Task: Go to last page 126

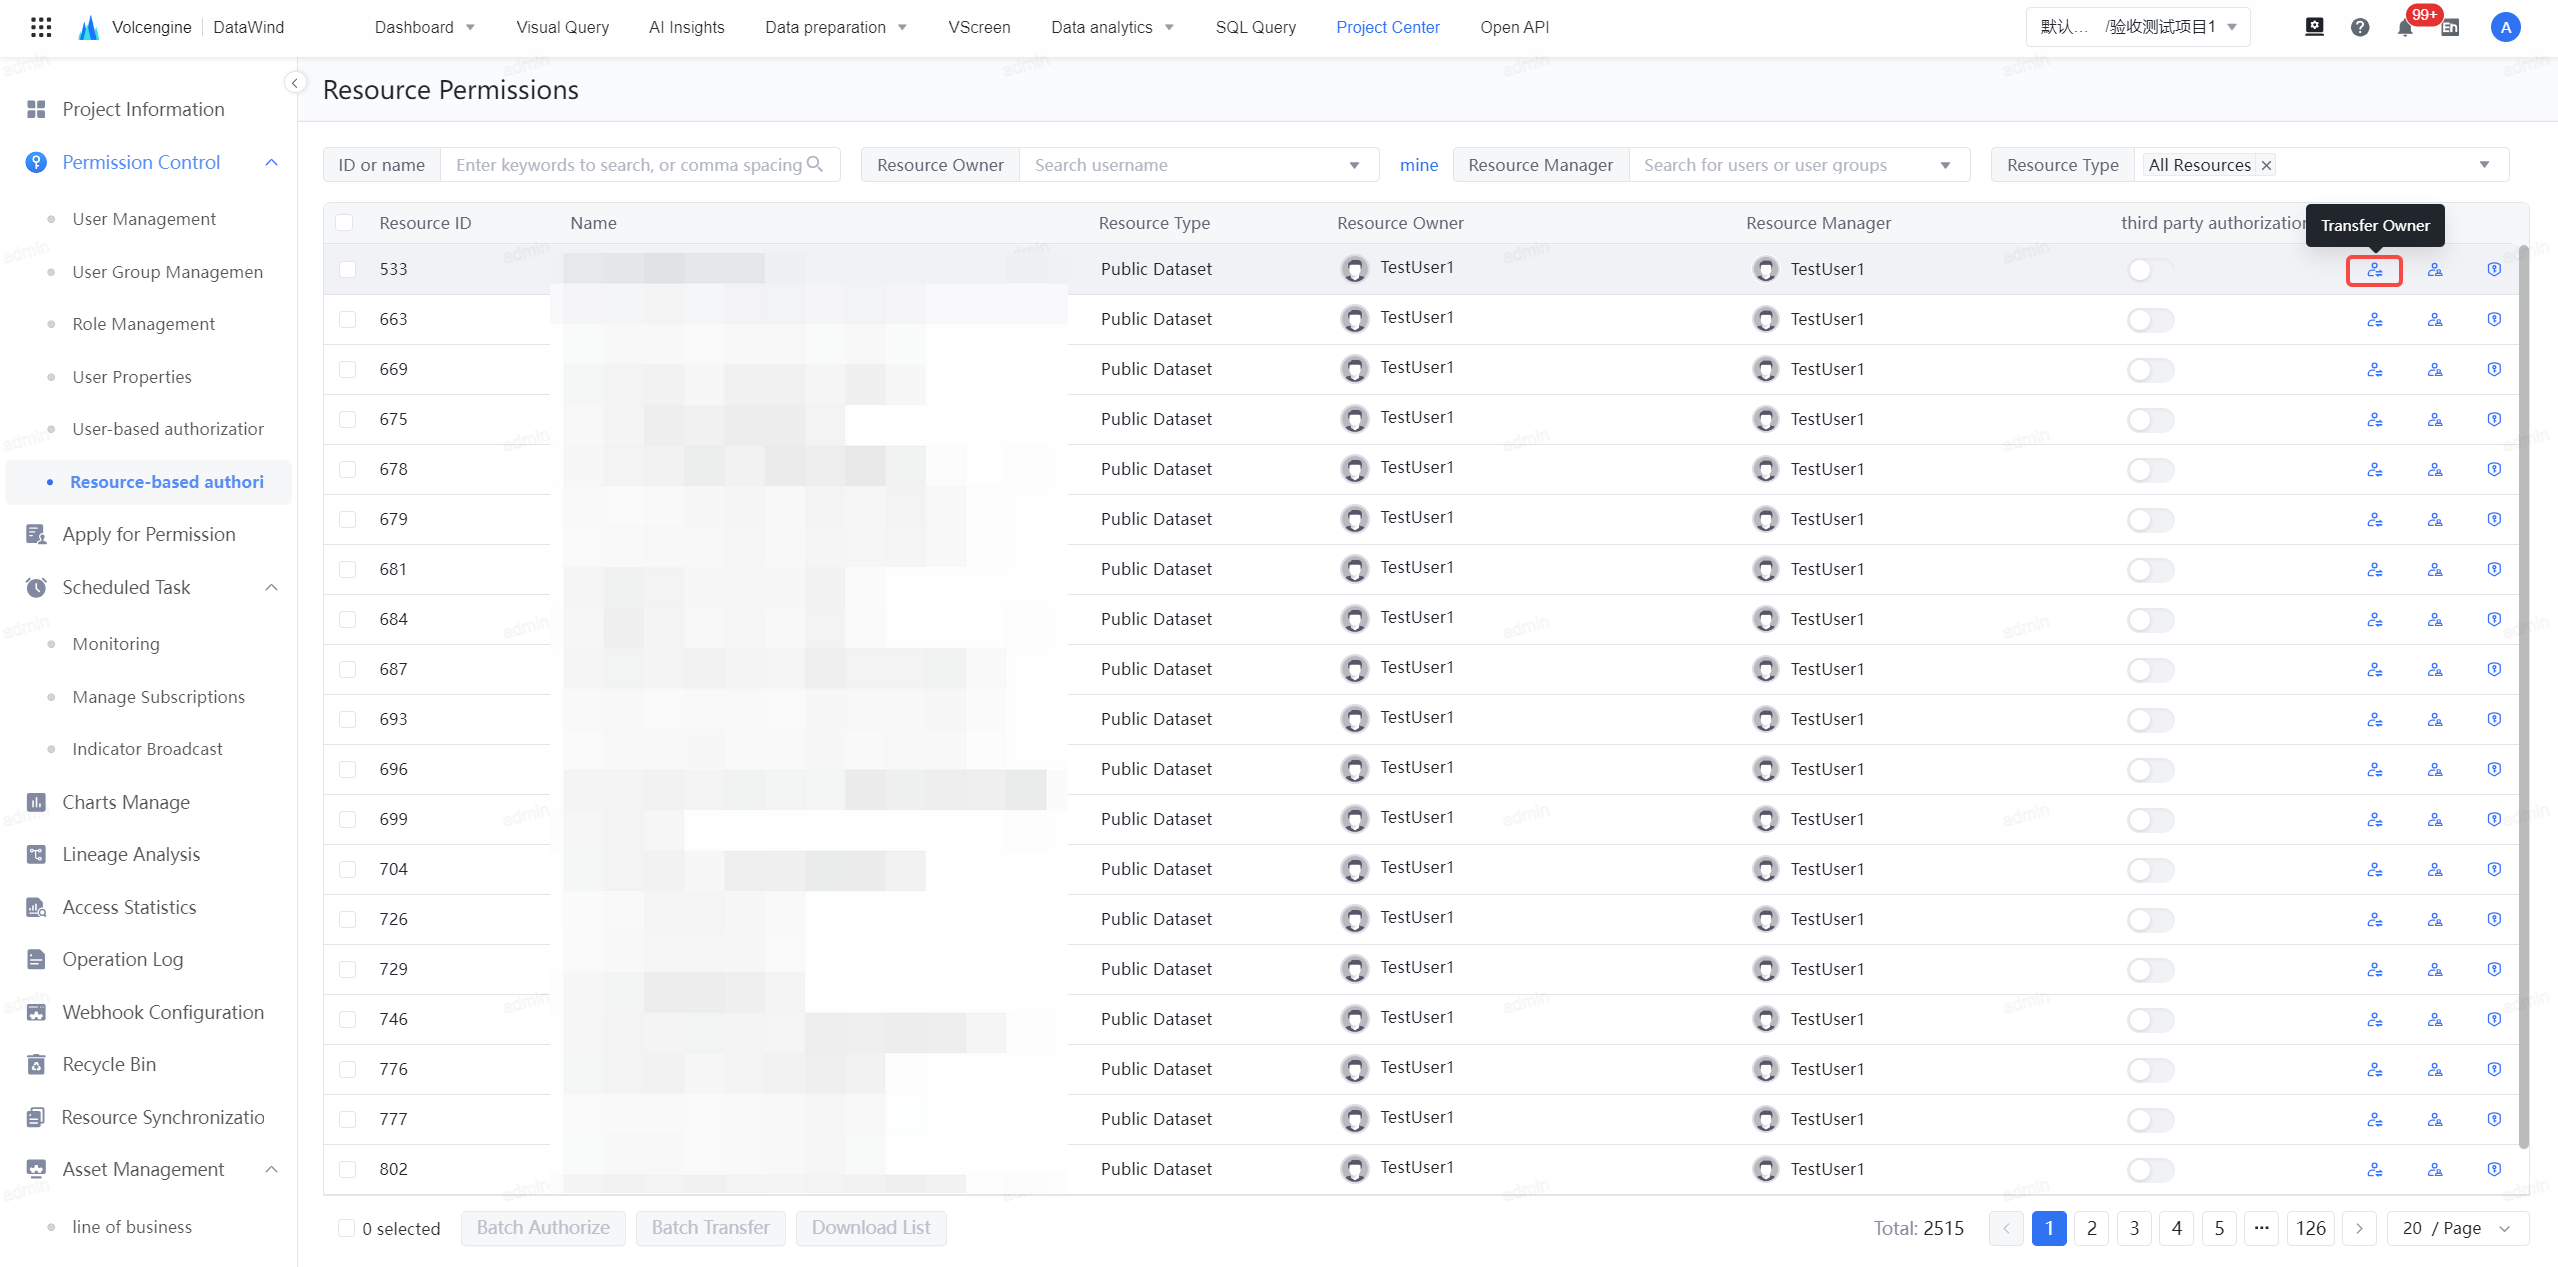Action: tap(2310, 1228)
